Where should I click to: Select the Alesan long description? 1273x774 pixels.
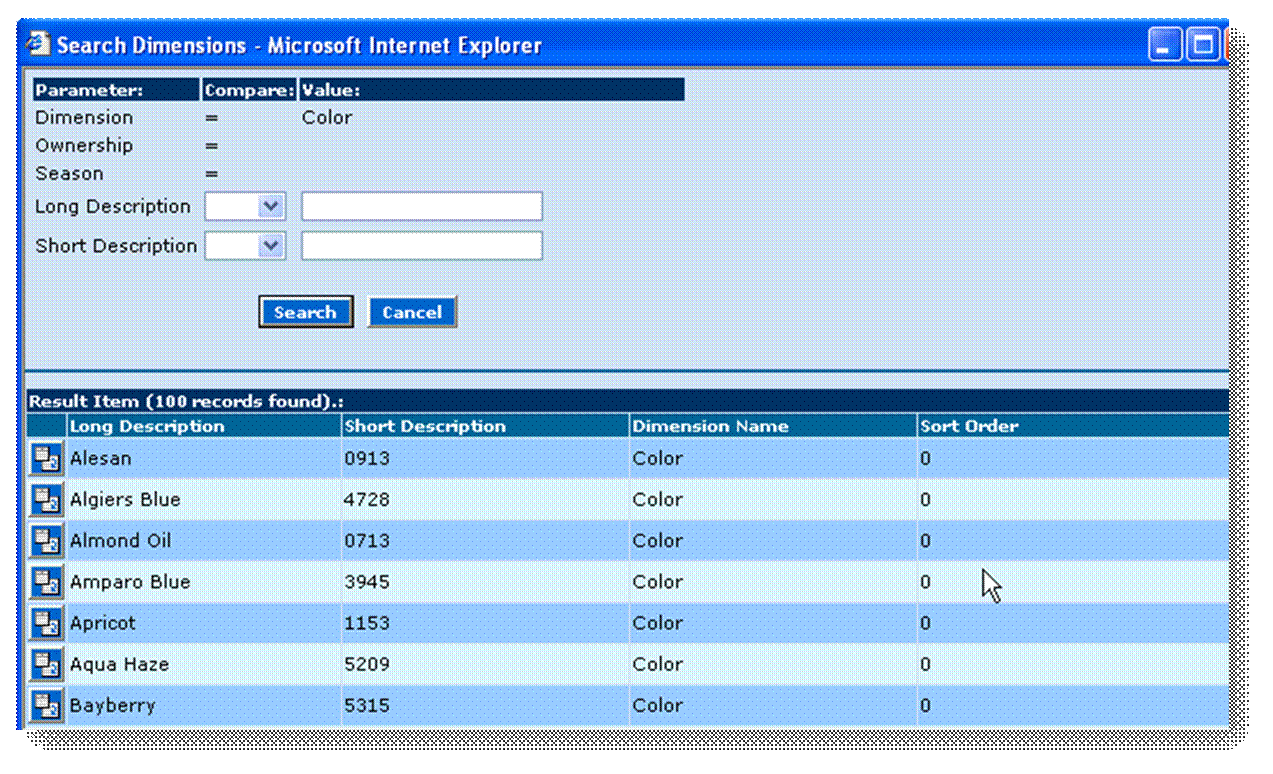[x=100, y=459]
